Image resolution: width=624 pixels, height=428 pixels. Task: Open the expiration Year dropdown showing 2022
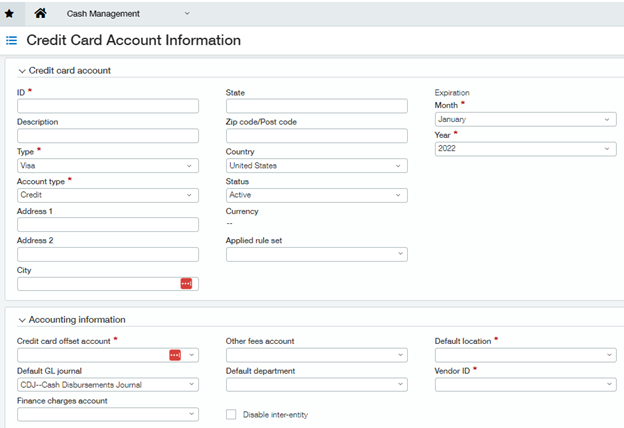pyautogui.click(x=526, y=149)
